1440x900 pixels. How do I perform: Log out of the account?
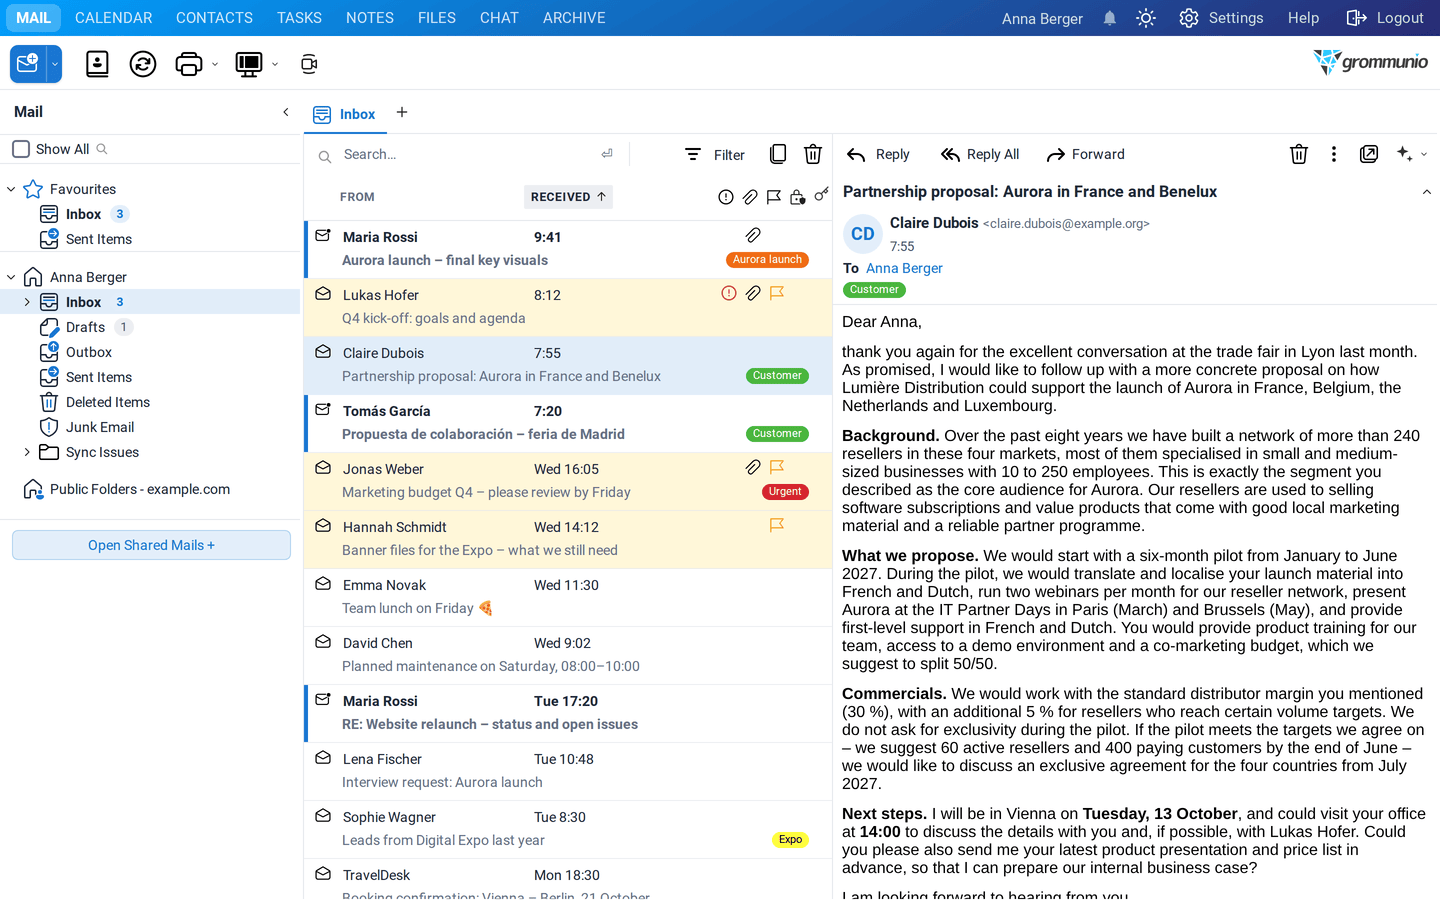(1385, 18)
